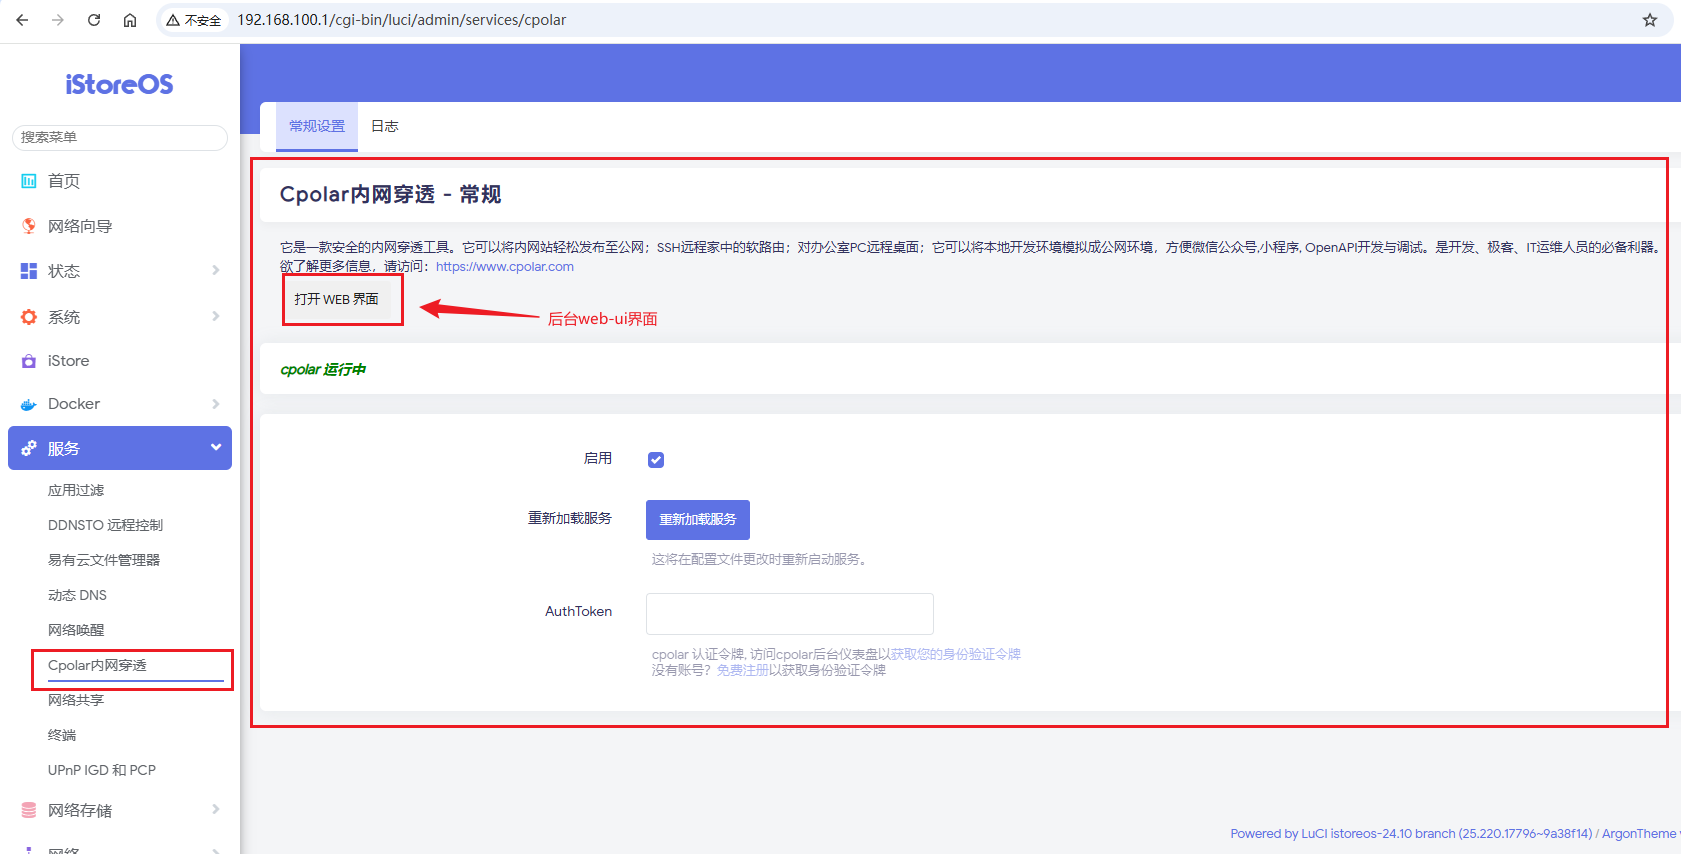Open 网络唤醒 service page
Image resolution: width=1681 pixels, height=854 pixels.
tap(76, 630)
